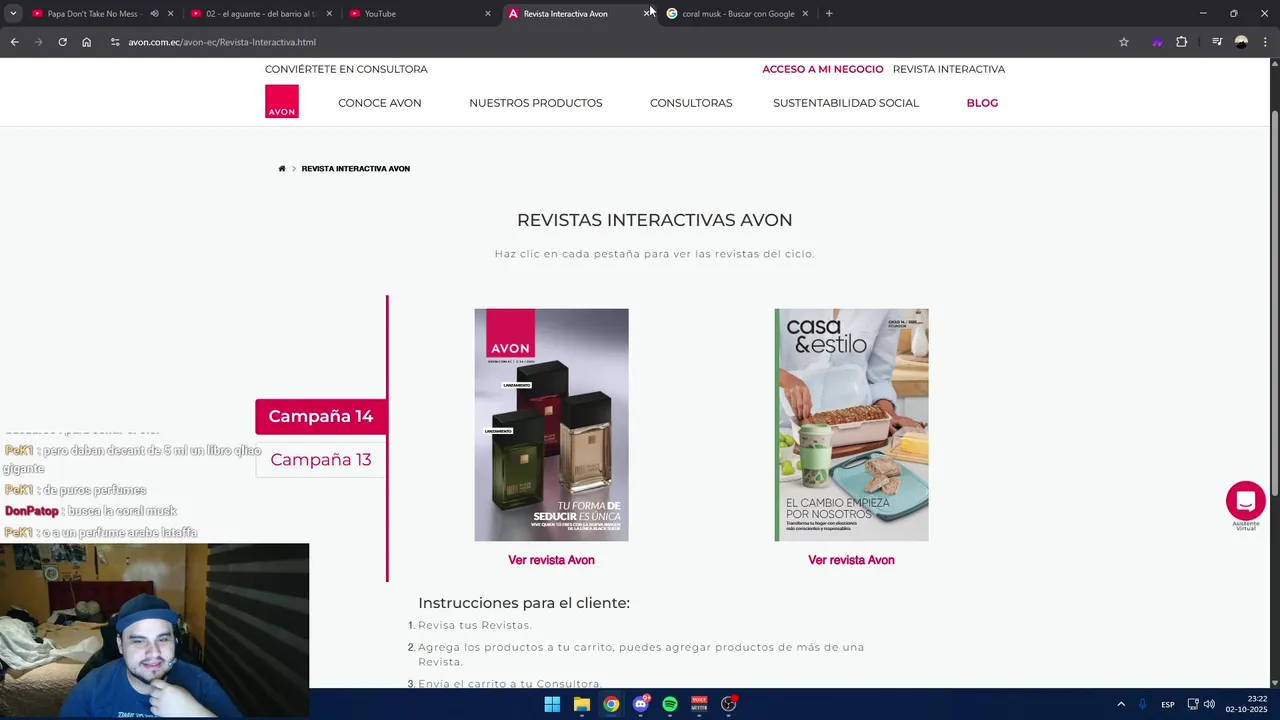View site information icon in address bar
Viewport: 1280px width, 720px height.
[115, 42]
